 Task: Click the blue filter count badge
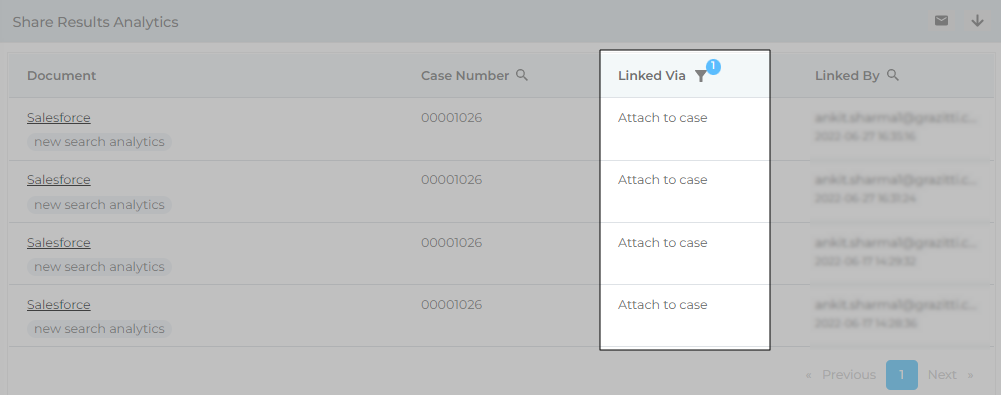[x=713, y=66]
